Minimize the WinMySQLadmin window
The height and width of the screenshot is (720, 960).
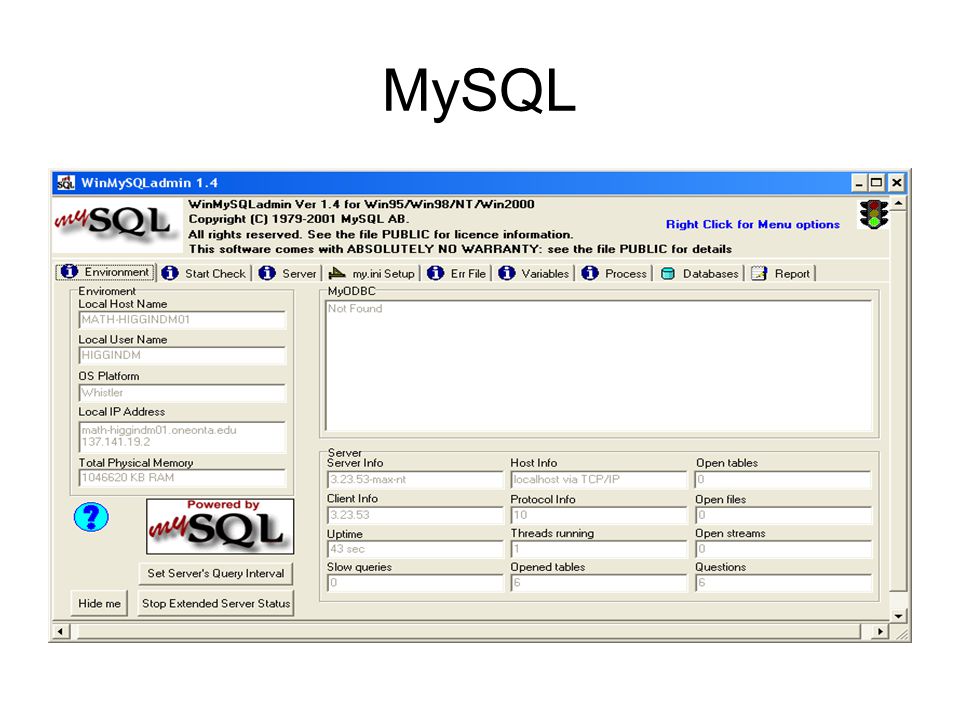coord(860,182)
